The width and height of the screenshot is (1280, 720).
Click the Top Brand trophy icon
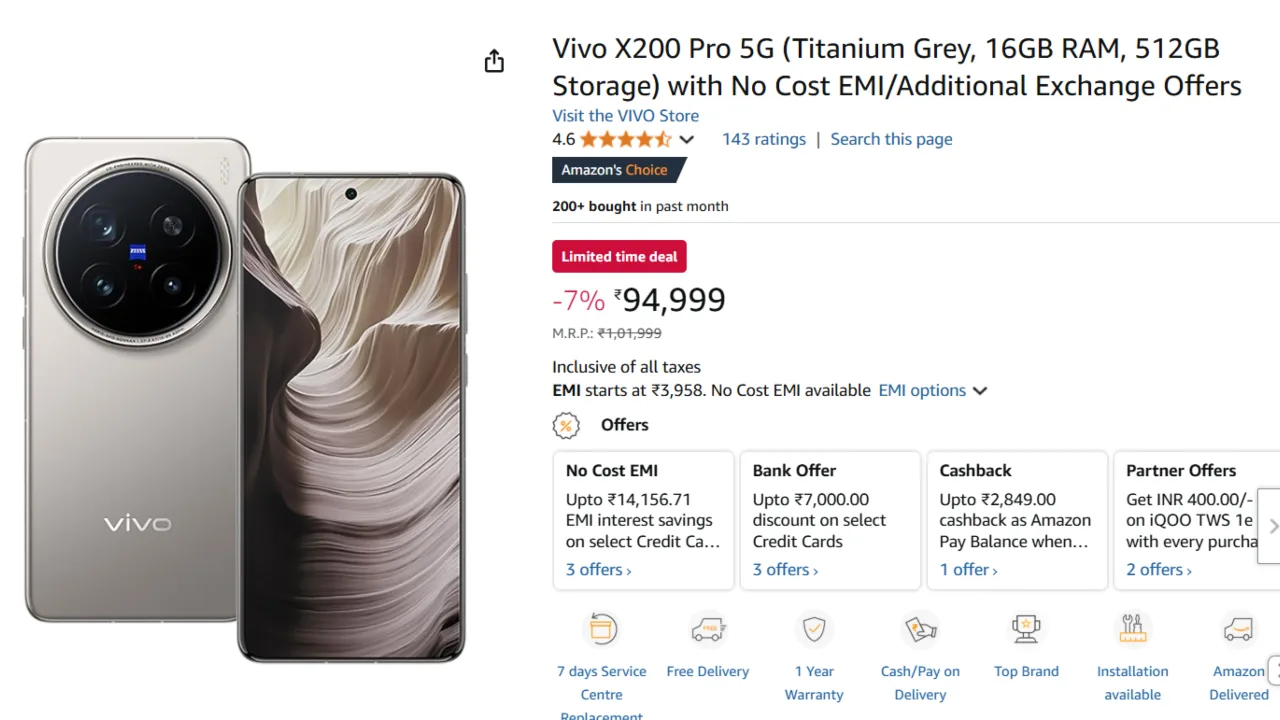pos(1026,629)
